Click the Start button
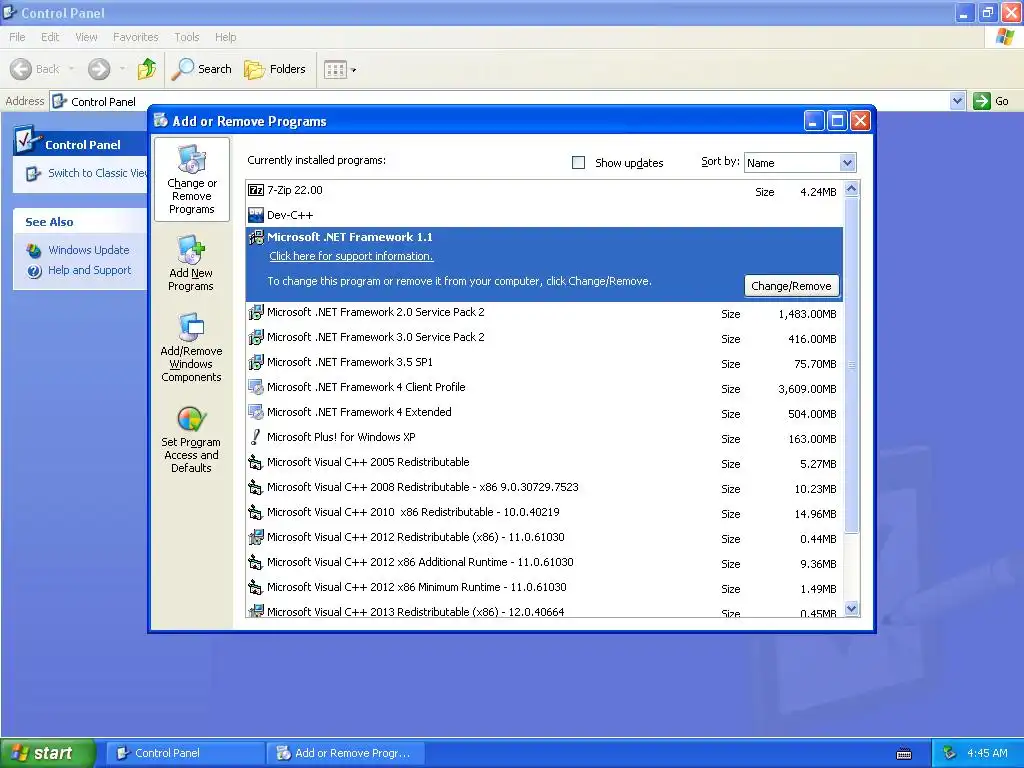Screen dimensions: 1024x768 pyautogui.click(x=48, y=753)
